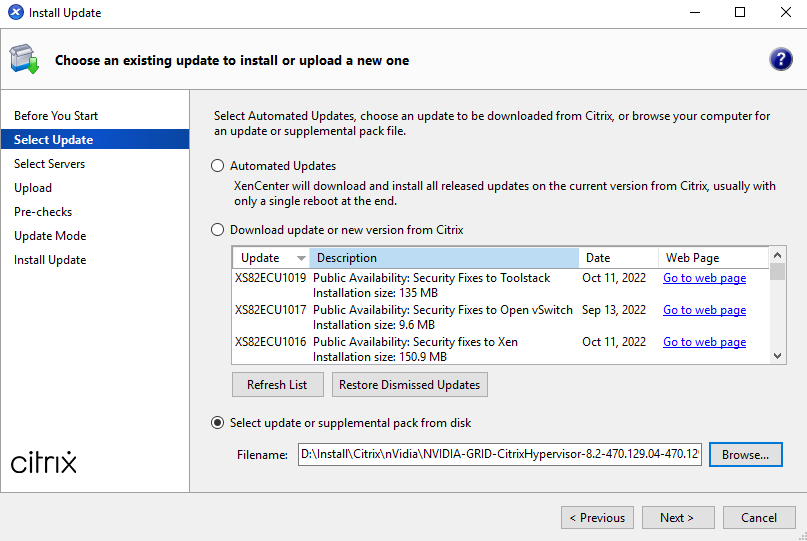807x541 pixels.
Task: Cancel the Install Update wizard
Action: click(759, 517)
